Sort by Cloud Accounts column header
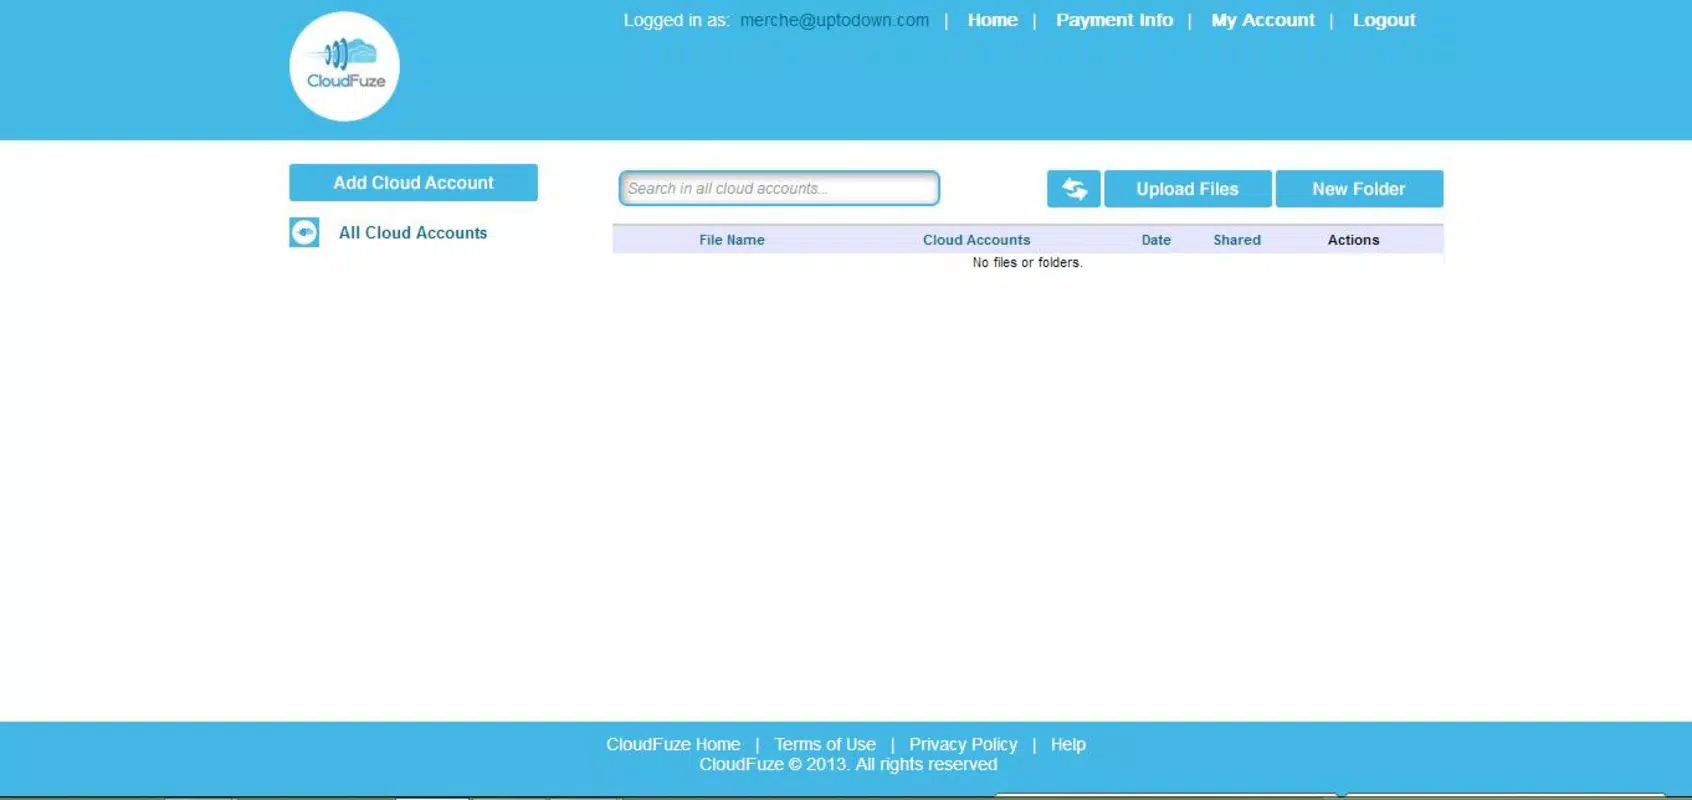The image size is (1692, 800). [976, 240]
